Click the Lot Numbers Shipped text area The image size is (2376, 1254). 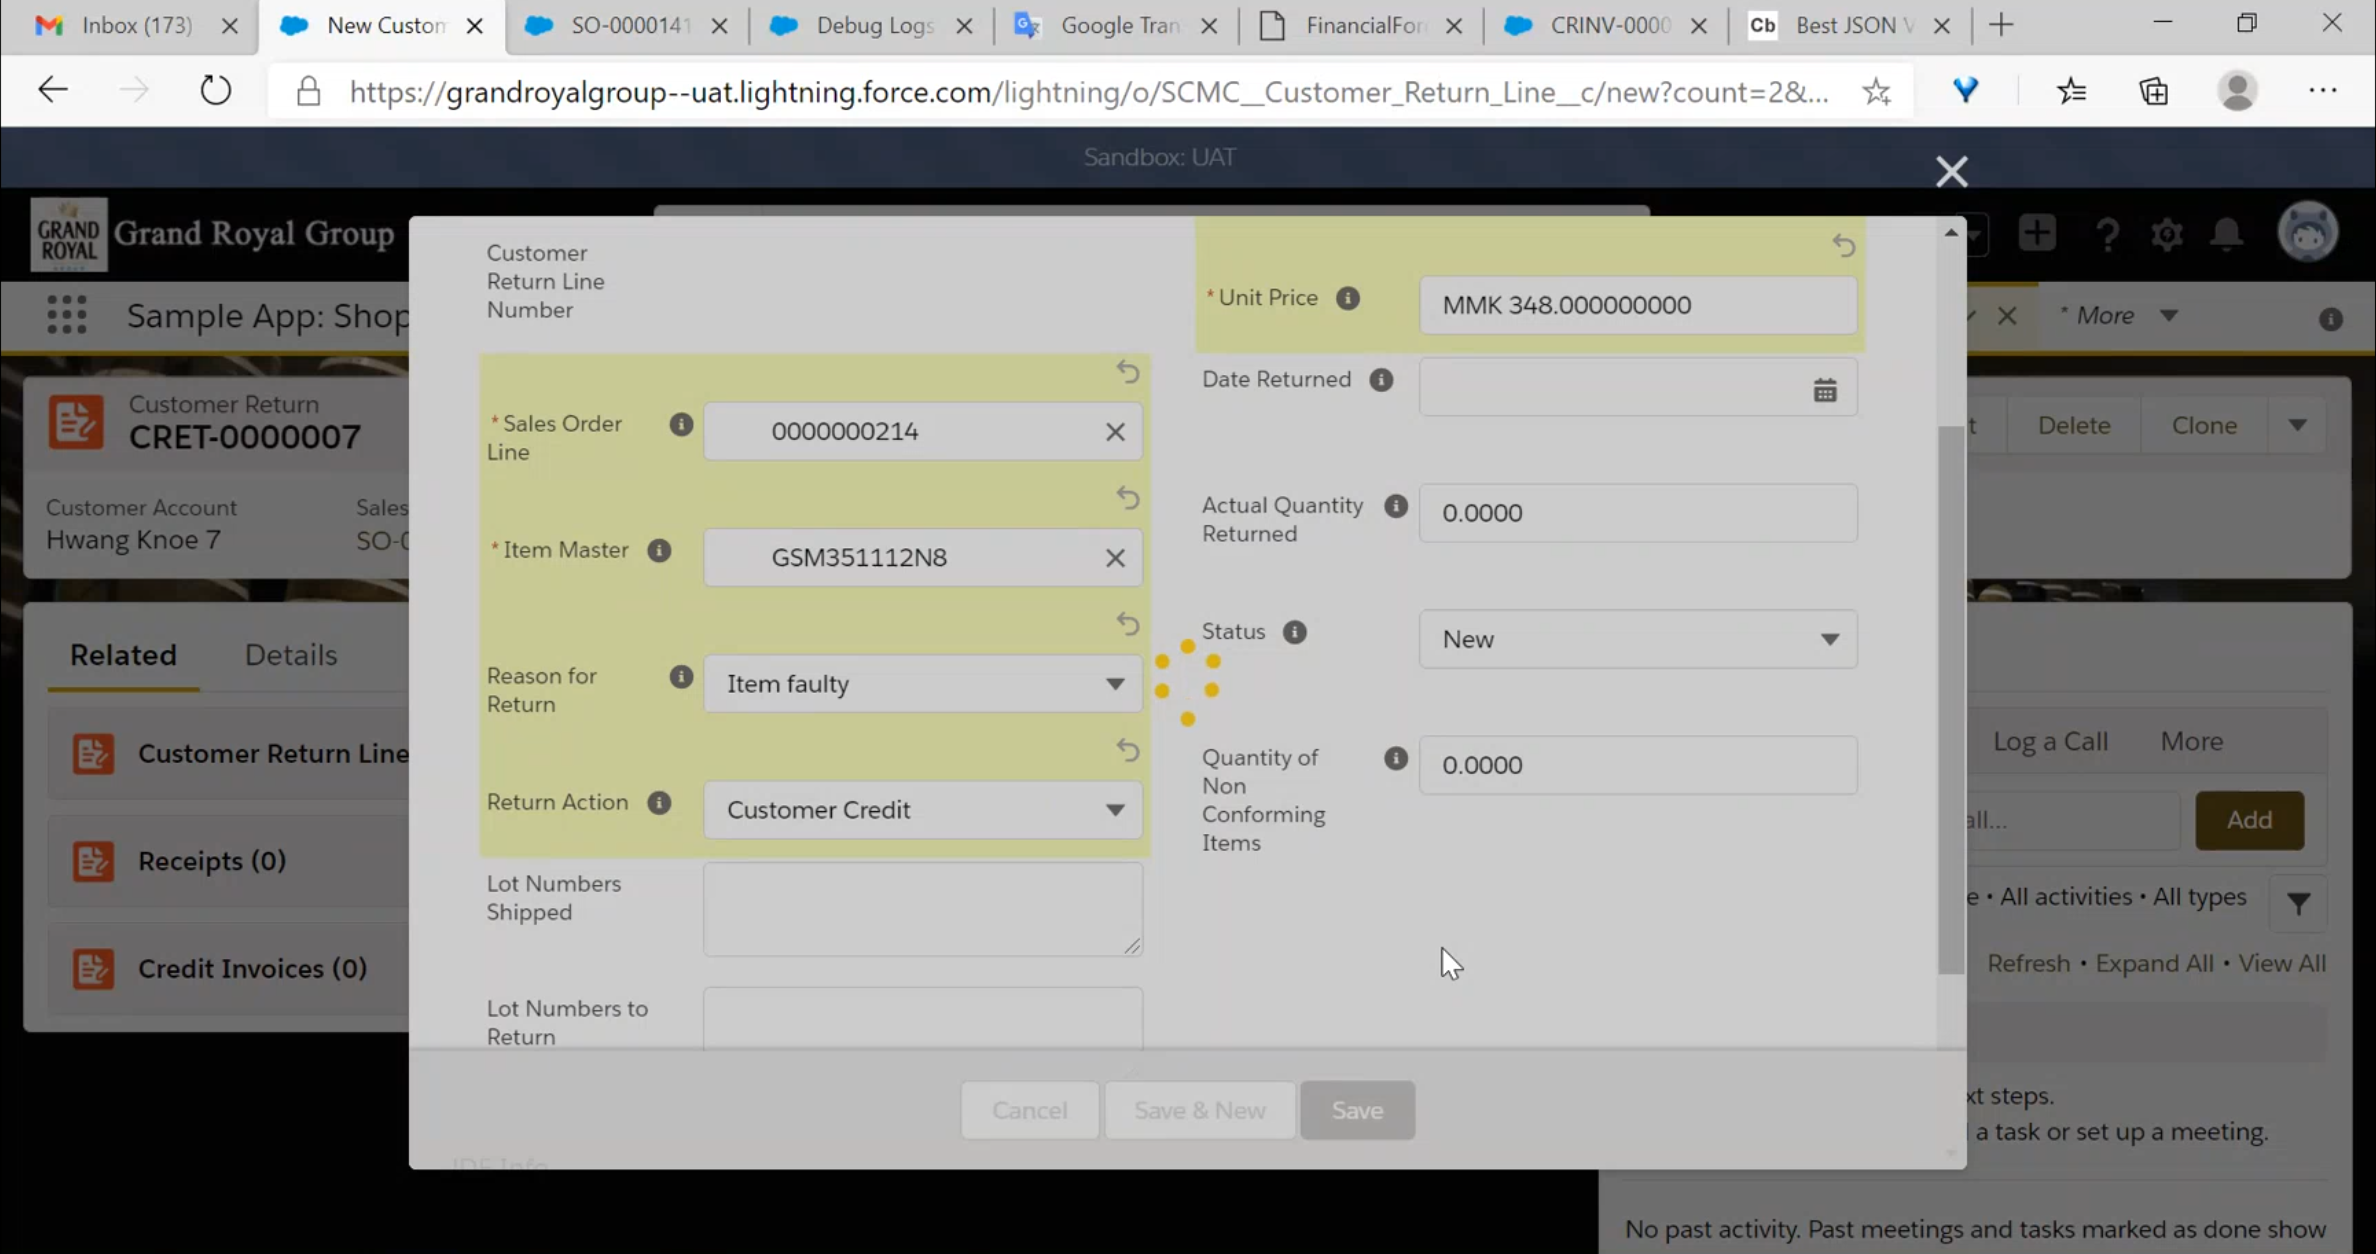(921, 908)
